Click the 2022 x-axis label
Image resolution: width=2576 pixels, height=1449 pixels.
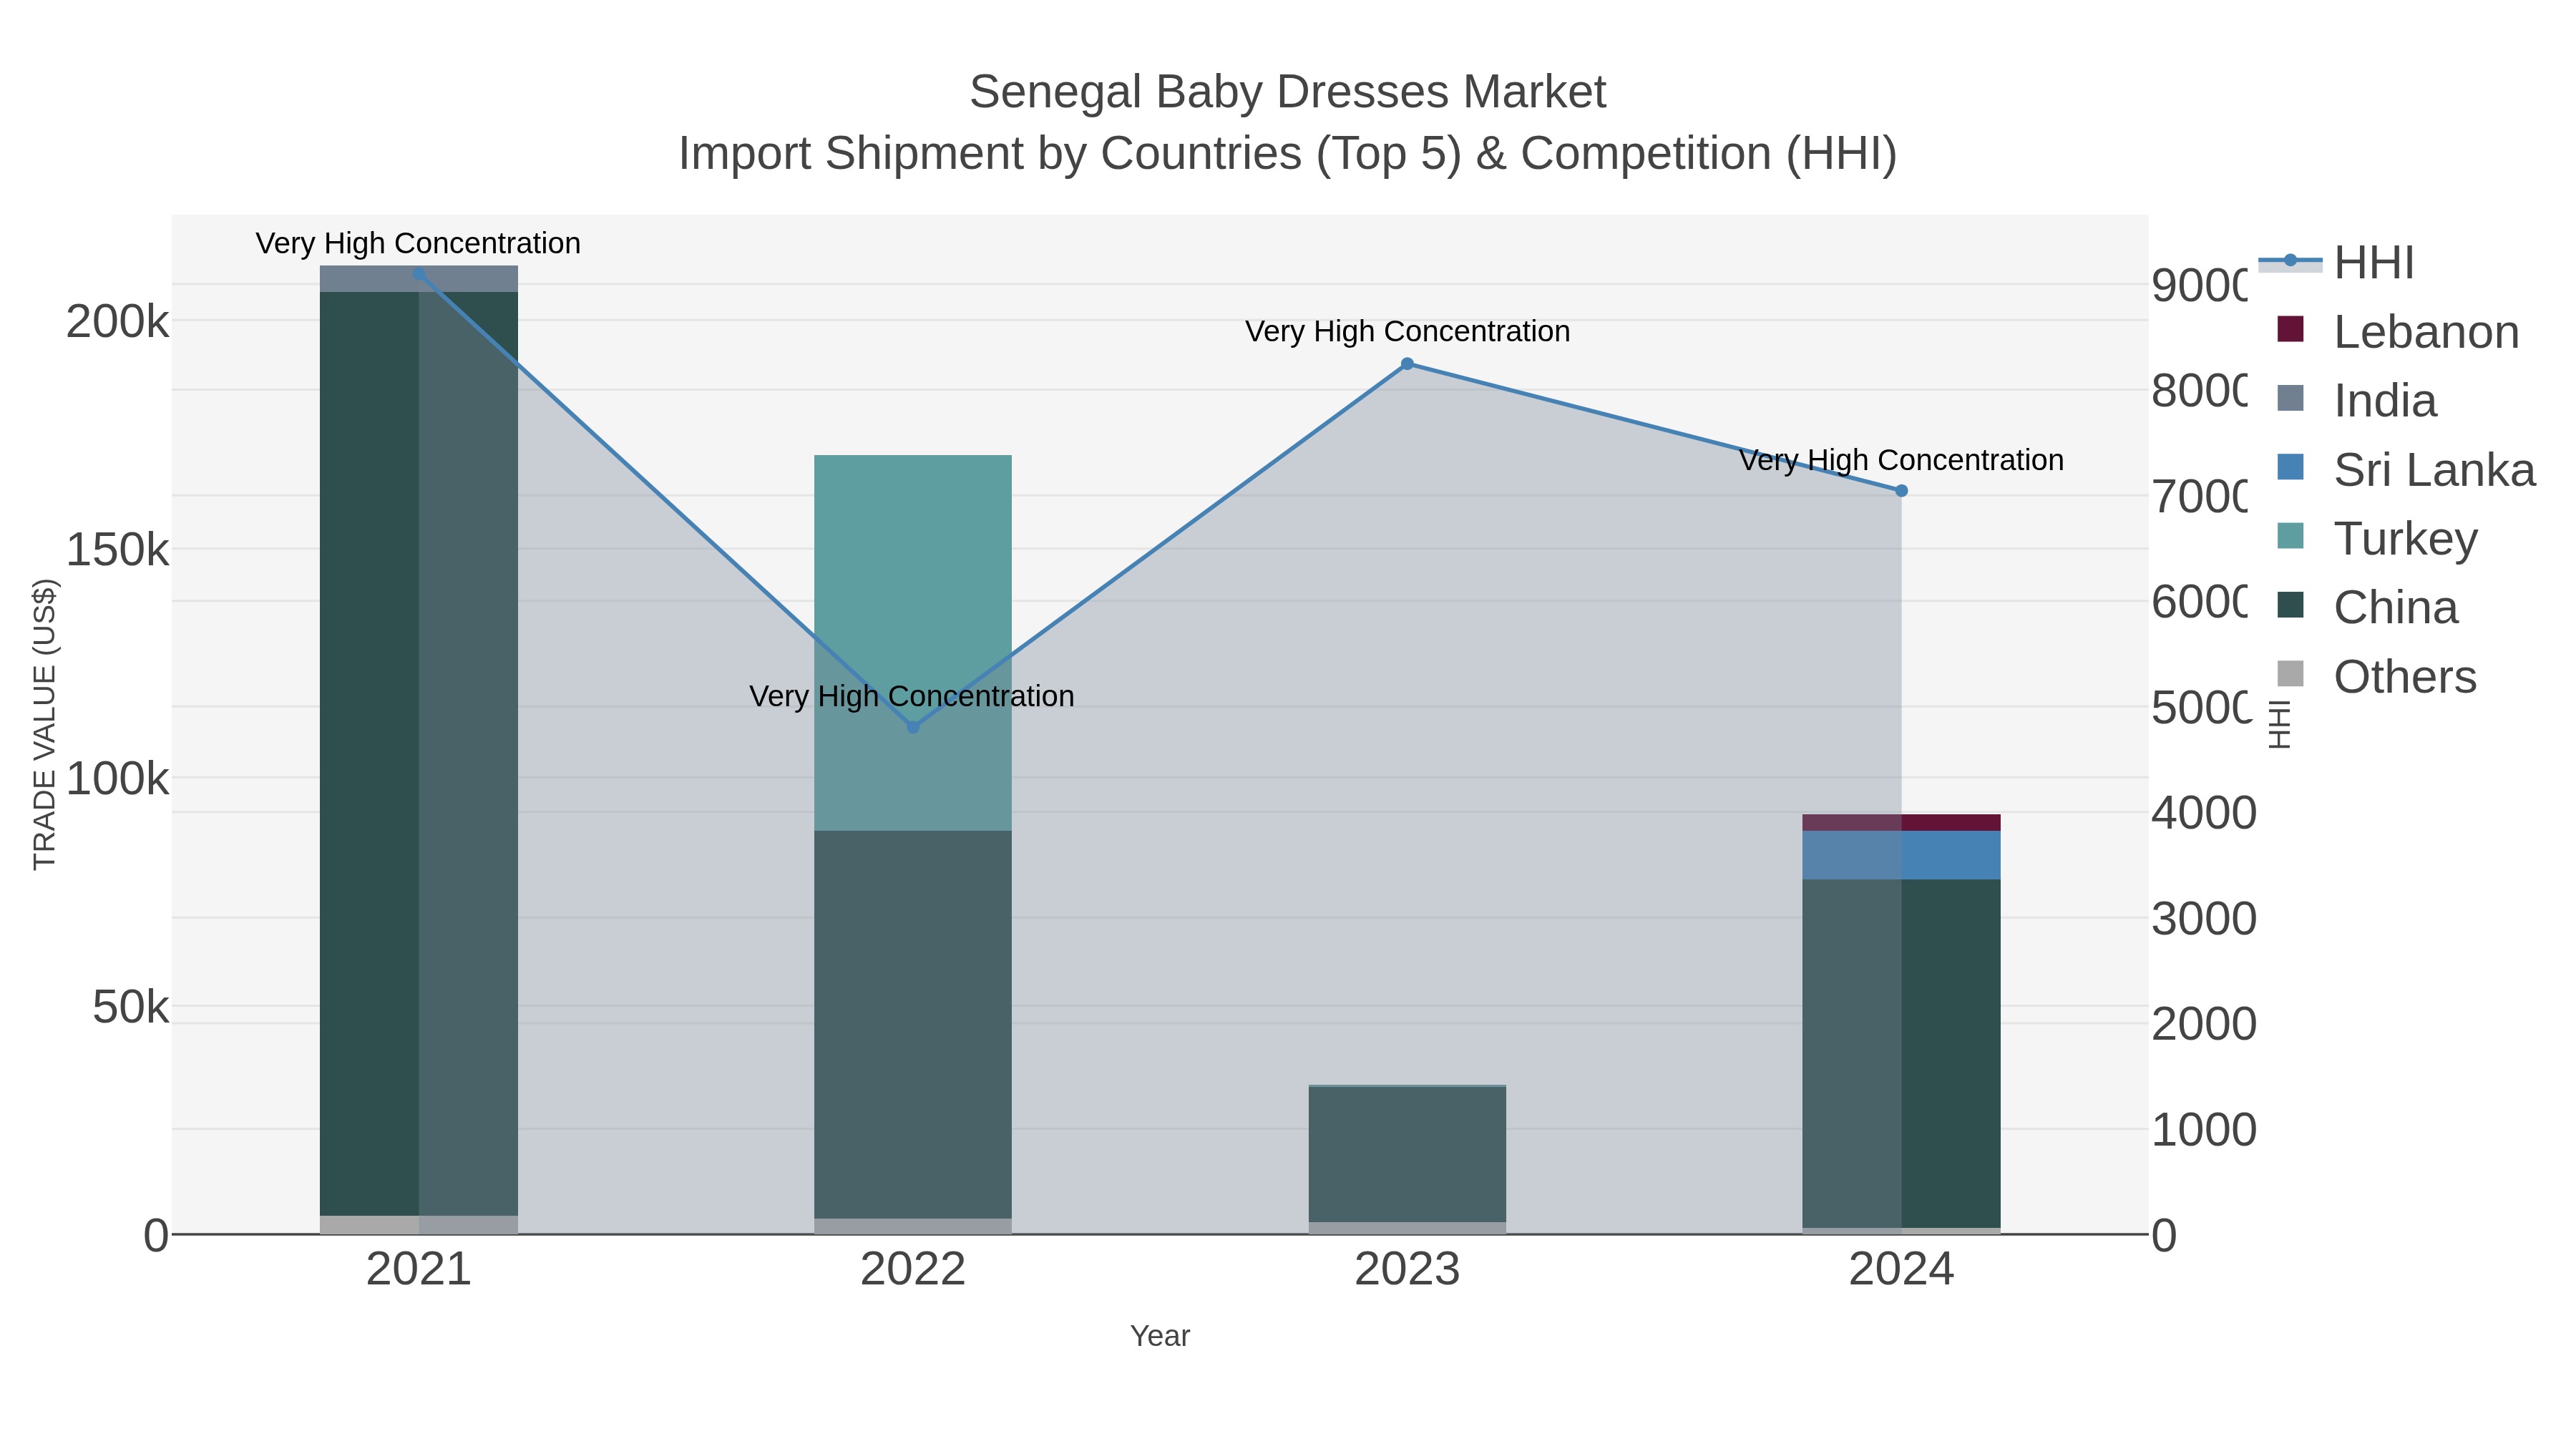pyautogui.click(x=913, y=1270)
